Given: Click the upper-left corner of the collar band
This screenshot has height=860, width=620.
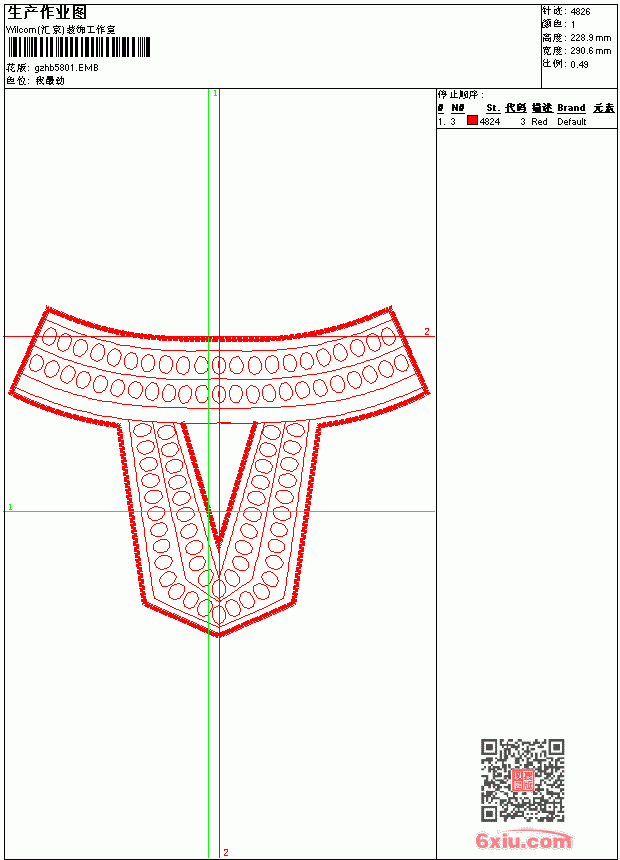Looking at the screenshot, I should click(x=48, y=309).
